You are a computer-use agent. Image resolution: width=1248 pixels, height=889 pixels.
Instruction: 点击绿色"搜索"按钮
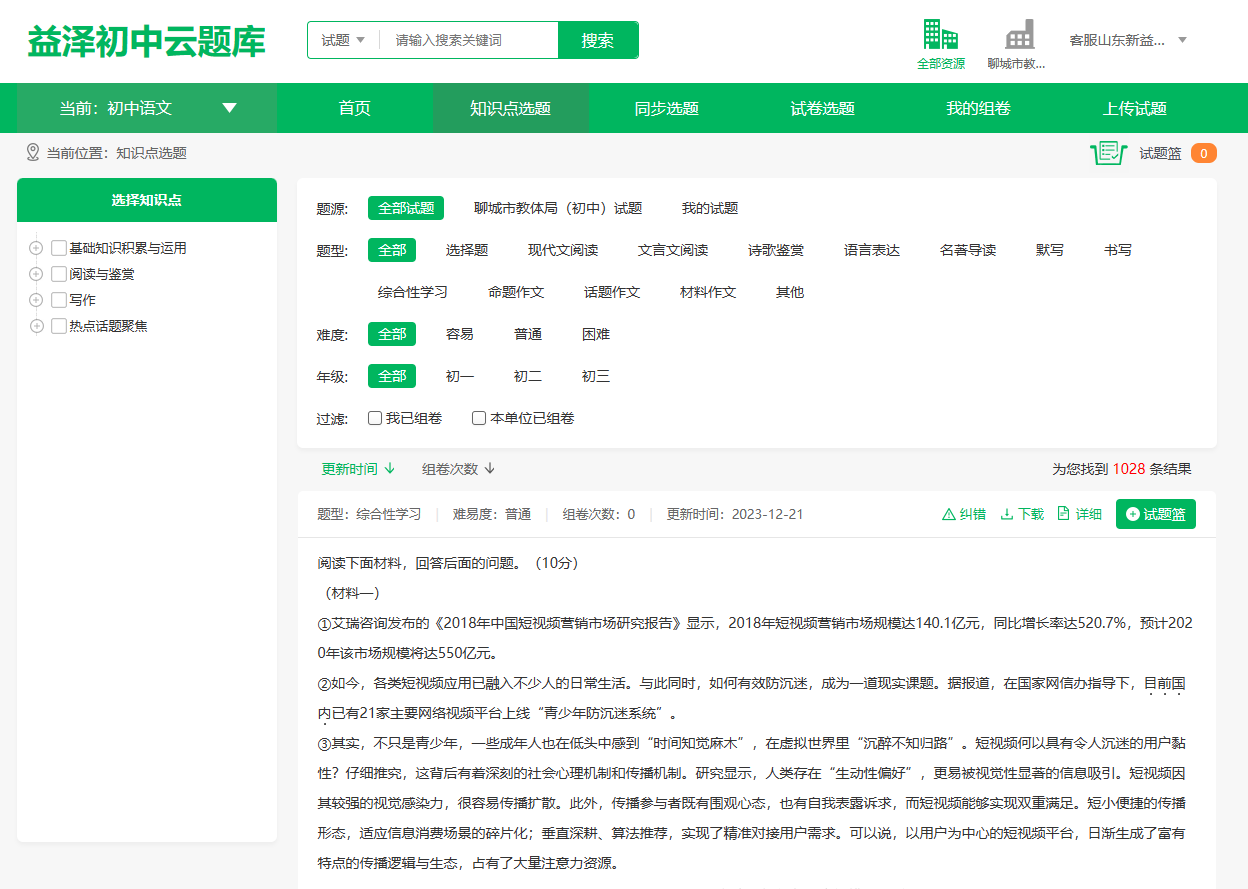tap(598, 39)
